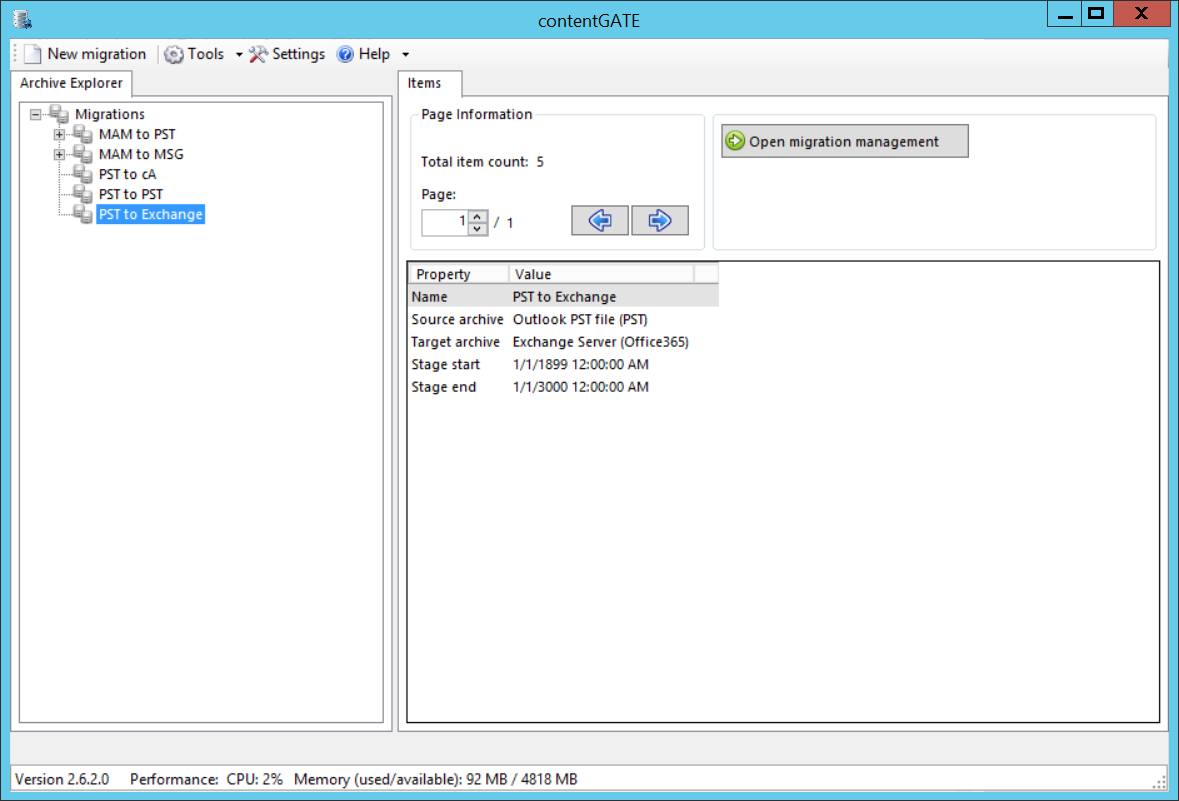Expand the MAM to PST node

pos(59,134)
